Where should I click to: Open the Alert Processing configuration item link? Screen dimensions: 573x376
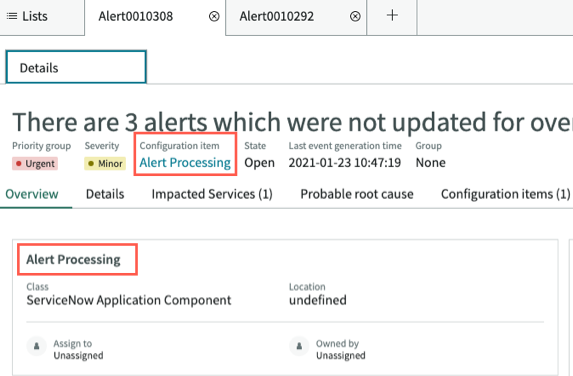click(x=185, y=163)
